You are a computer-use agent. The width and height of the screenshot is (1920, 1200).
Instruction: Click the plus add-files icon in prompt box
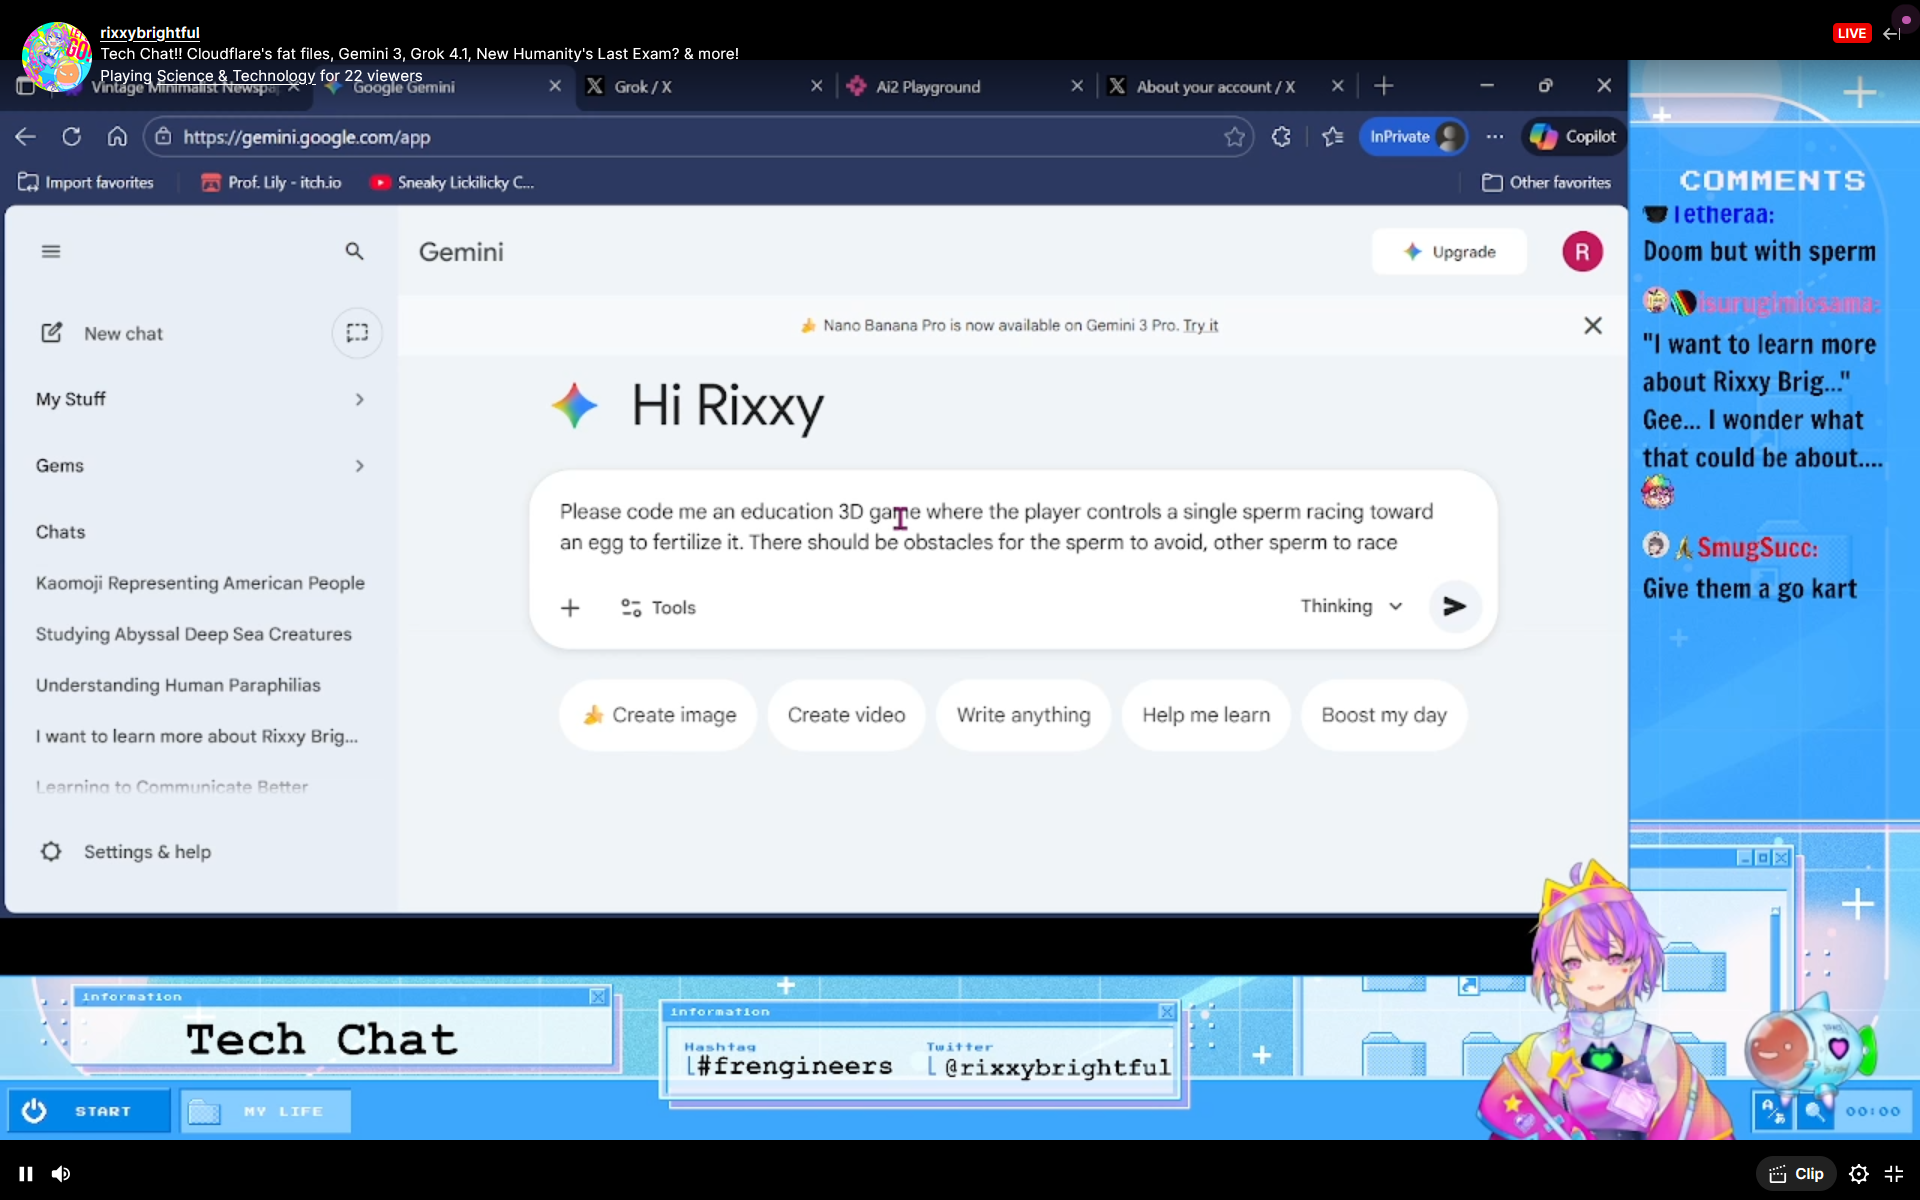tap(570, 607)
